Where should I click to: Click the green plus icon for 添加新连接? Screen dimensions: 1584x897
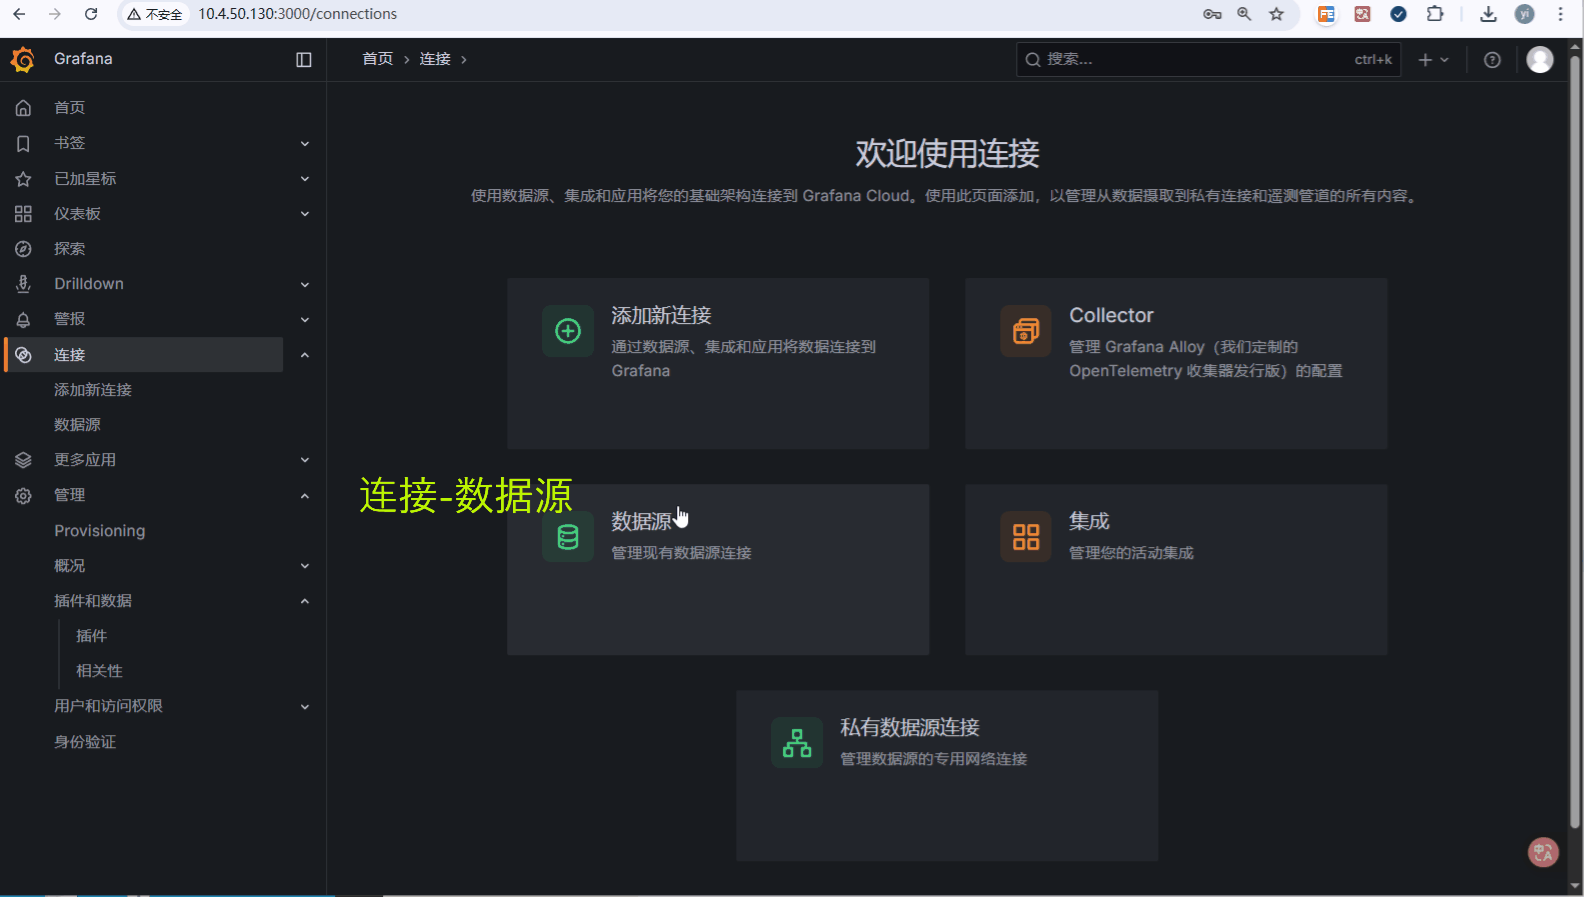pos(568,331)
